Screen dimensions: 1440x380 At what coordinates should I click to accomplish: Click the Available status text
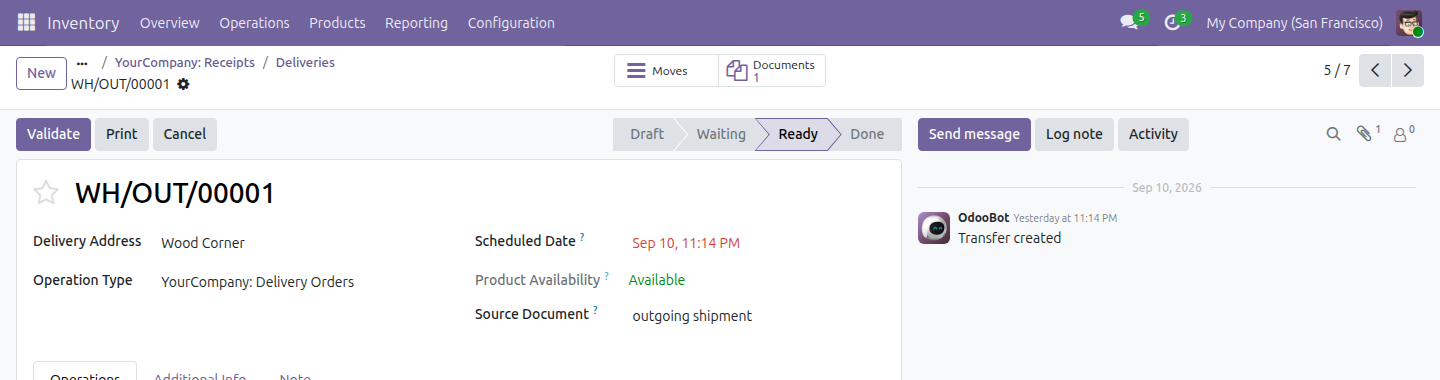pos(657,280)
